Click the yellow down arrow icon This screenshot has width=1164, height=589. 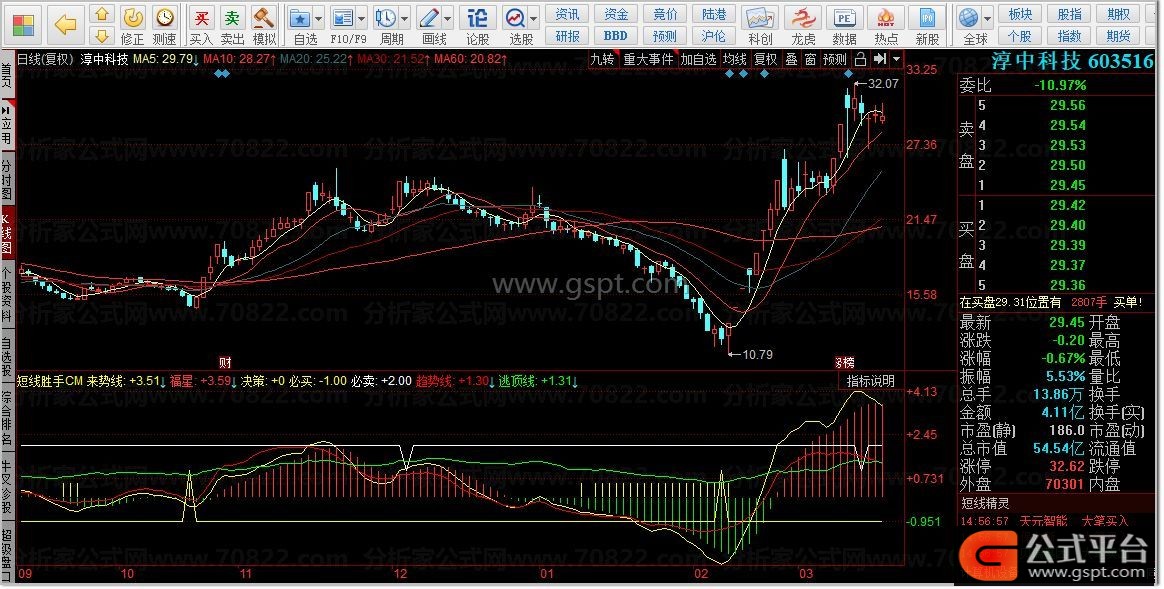click(102, 36)
